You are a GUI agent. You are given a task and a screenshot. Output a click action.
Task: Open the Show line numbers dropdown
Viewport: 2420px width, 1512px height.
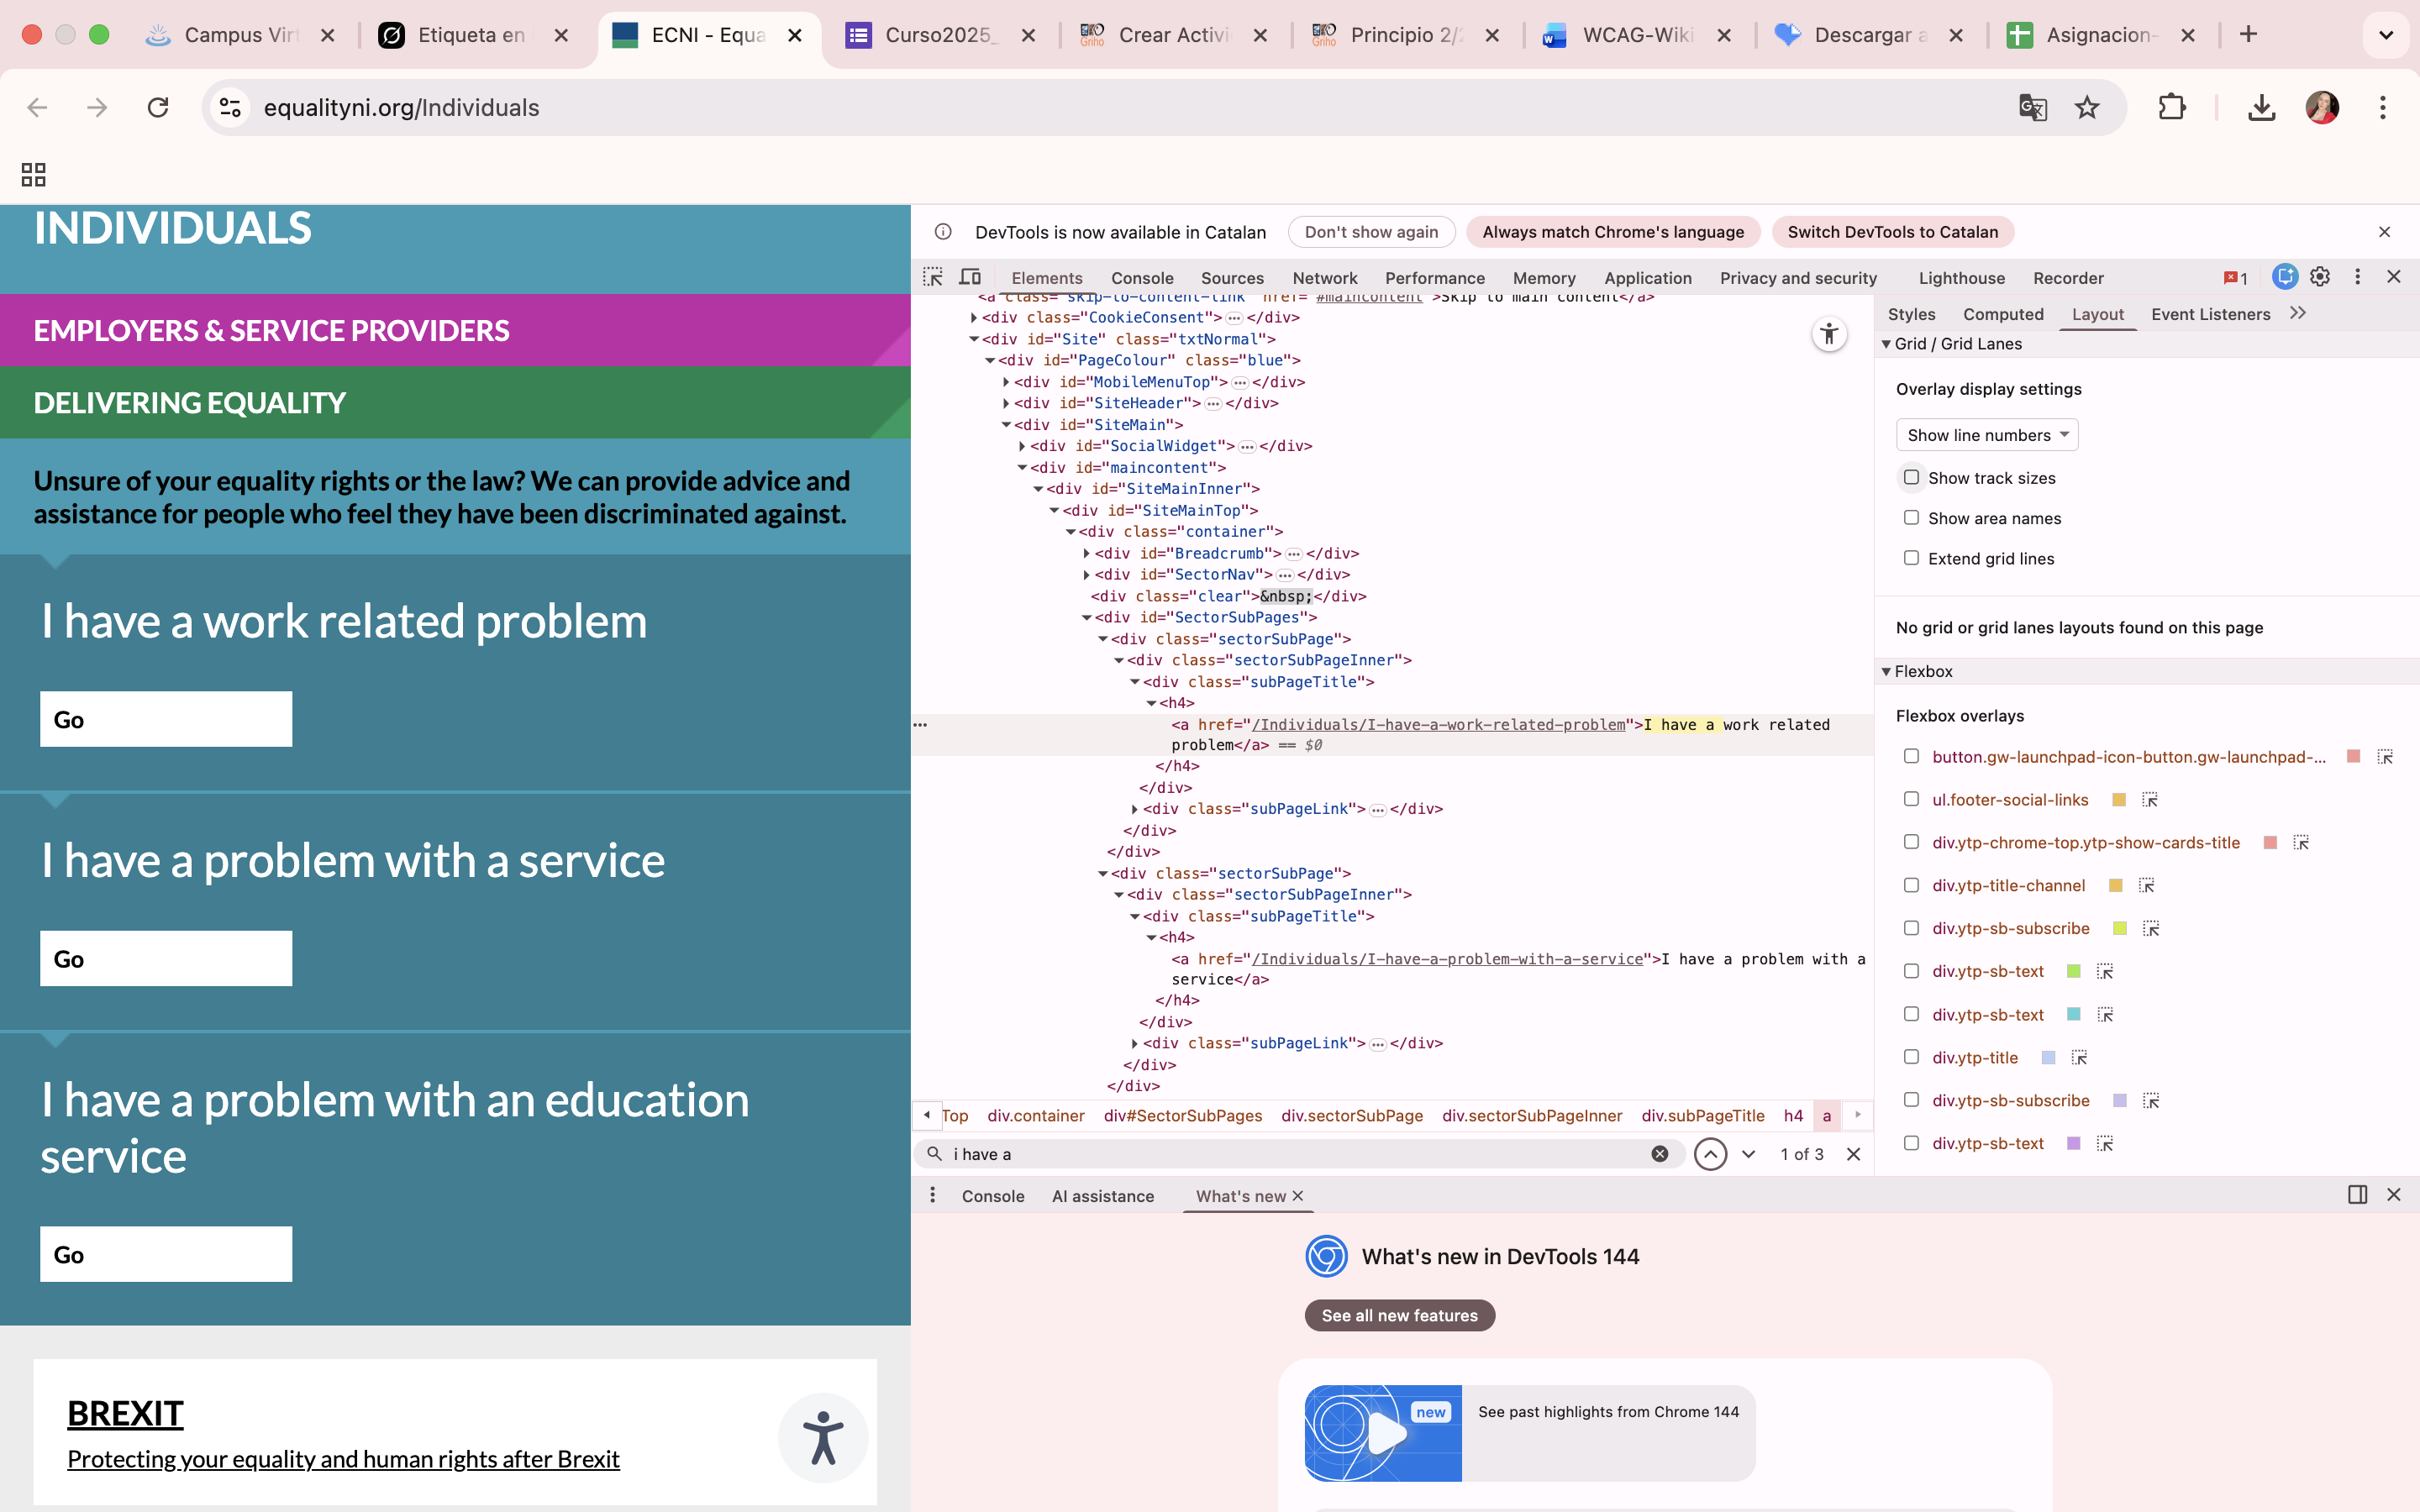[x=1986, y=435]
